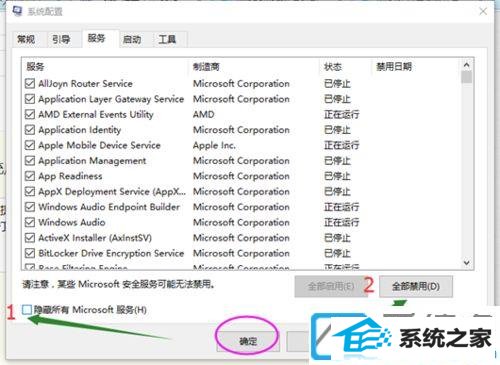Switch to the 常规 tab
Screen dimensions: 500x365
click(26, 39)
